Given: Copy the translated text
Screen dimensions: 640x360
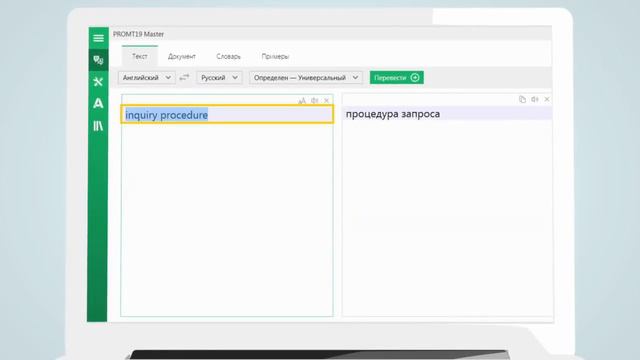Looking at the screenshot, I should [522, 99].
